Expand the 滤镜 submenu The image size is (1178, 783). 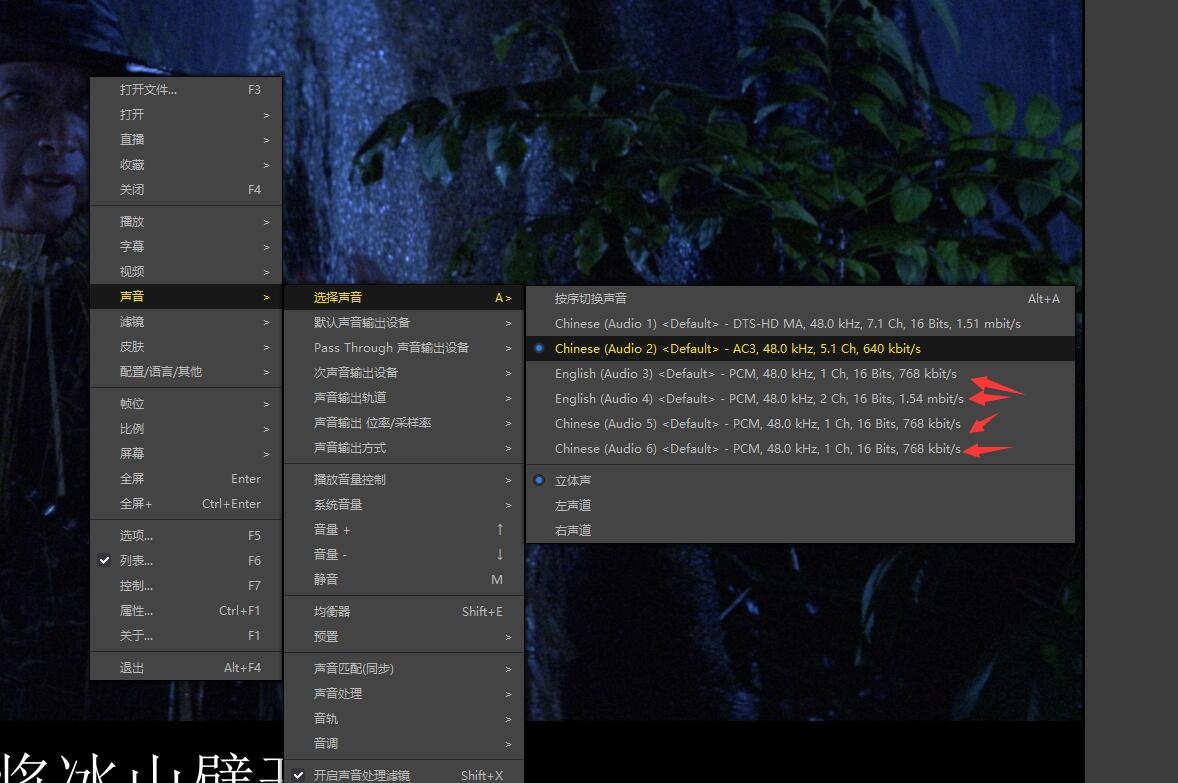186,322
